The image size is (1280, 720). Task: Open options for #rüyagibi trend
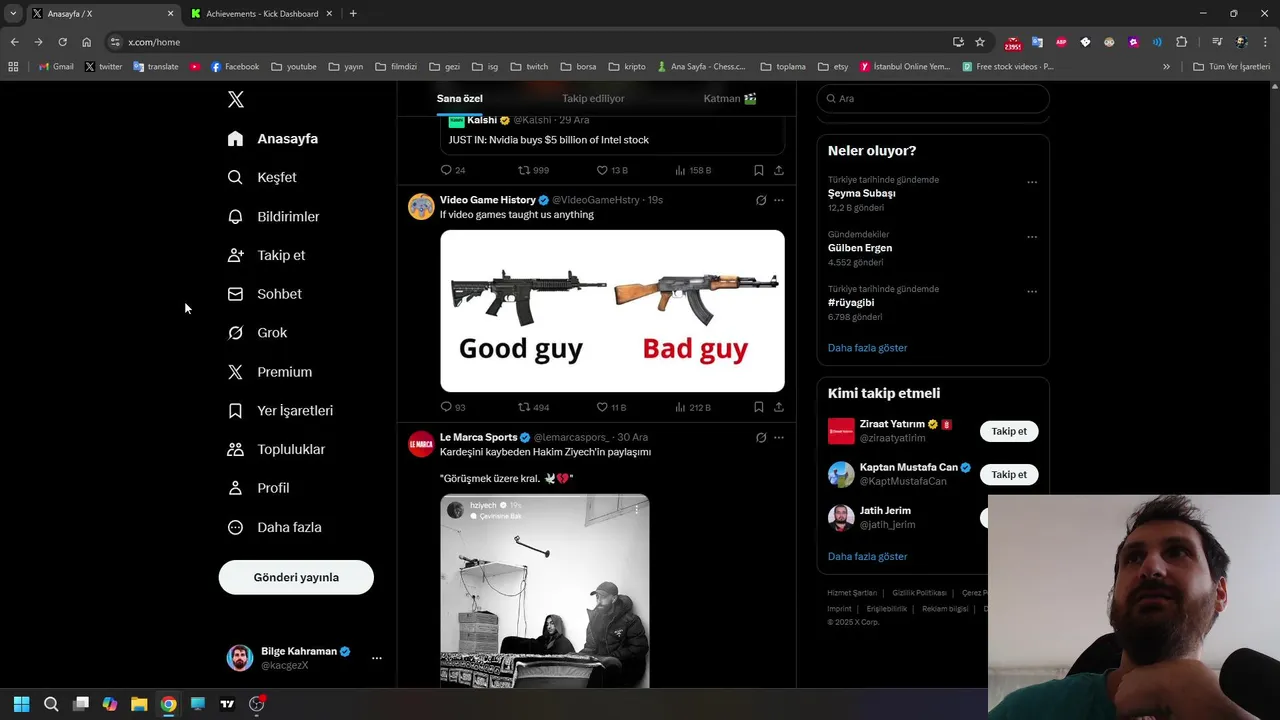[1032, 292]
